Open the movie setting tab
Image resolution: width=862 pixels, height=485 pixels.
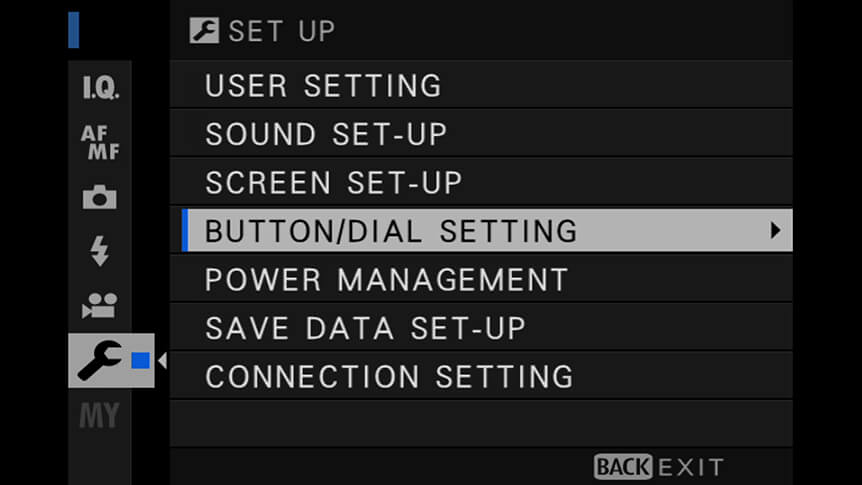coord(99,307)
